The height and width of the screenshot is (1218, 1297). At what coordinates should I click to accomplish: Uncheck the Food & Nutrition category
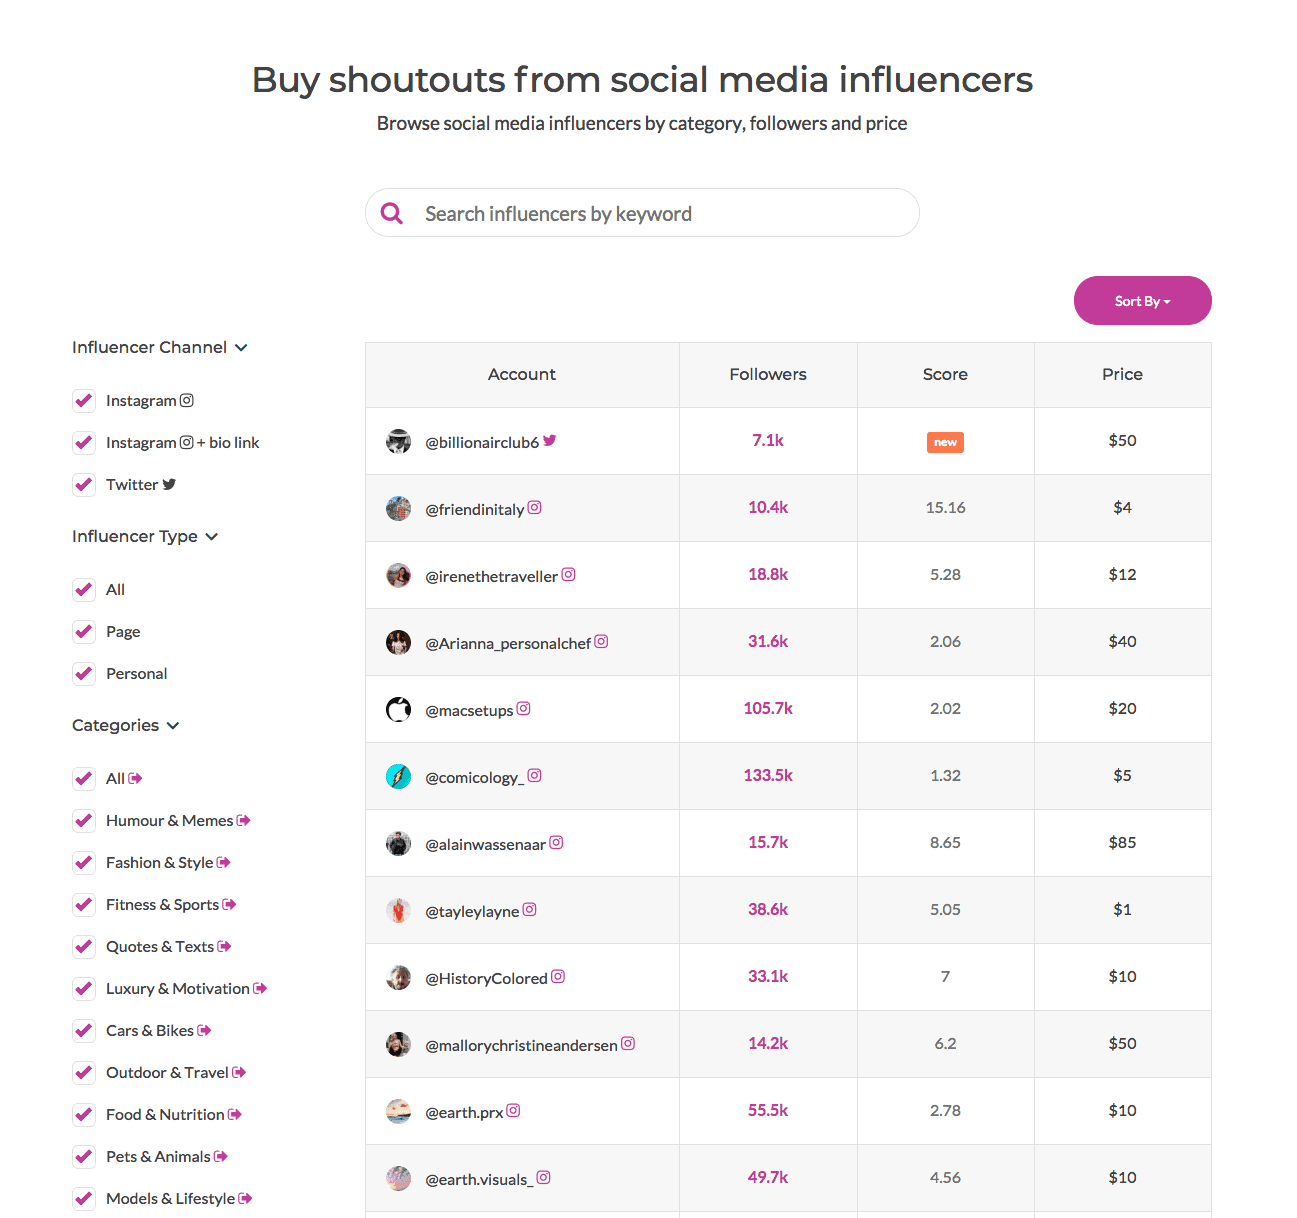[84, 1115]
